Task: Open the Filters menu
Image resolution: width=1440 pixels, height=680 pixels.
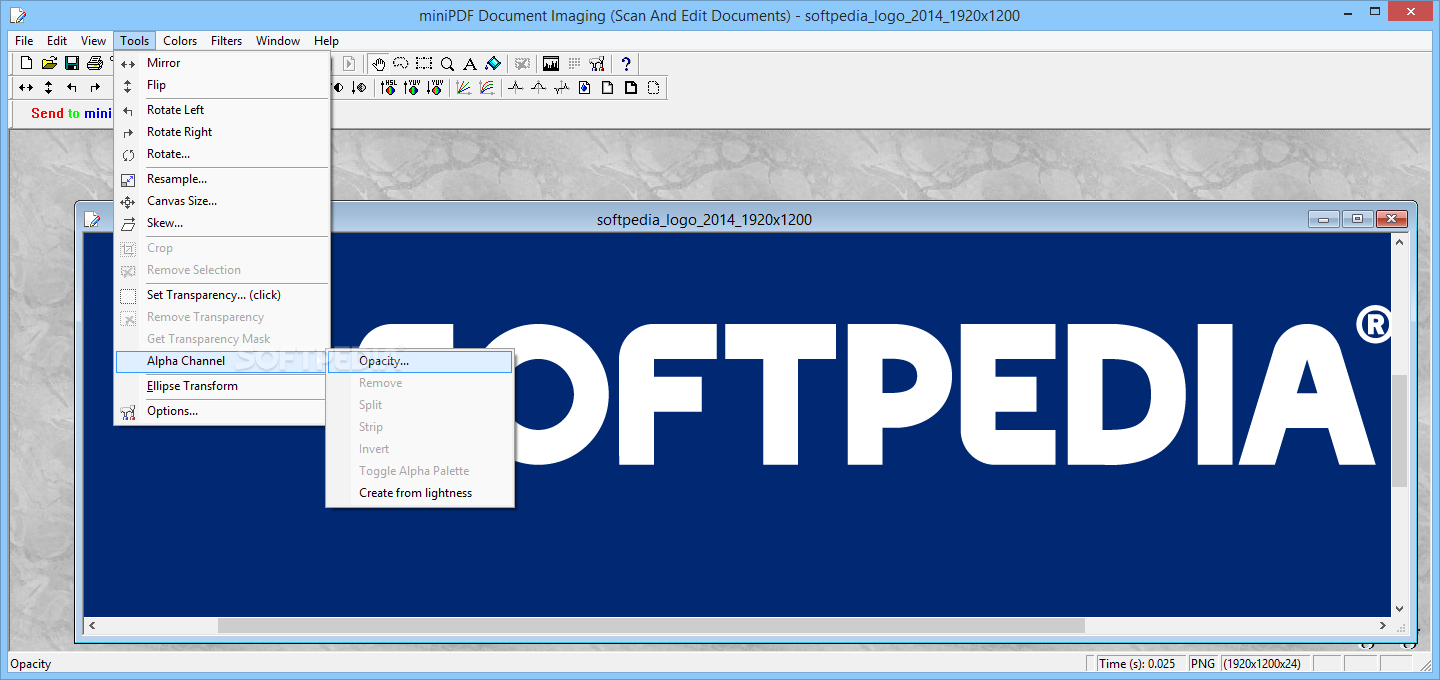Action: tap(226, 41)
